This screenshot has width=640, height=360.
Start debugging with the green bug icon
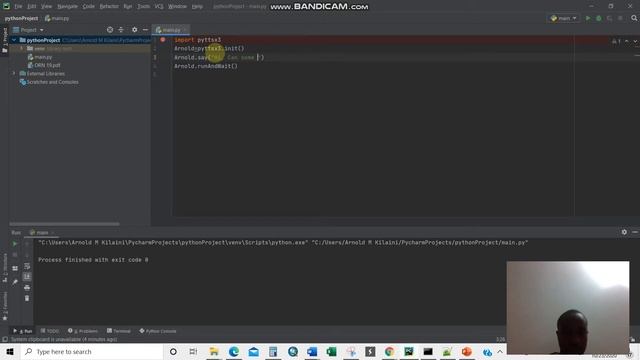[599, 18]
